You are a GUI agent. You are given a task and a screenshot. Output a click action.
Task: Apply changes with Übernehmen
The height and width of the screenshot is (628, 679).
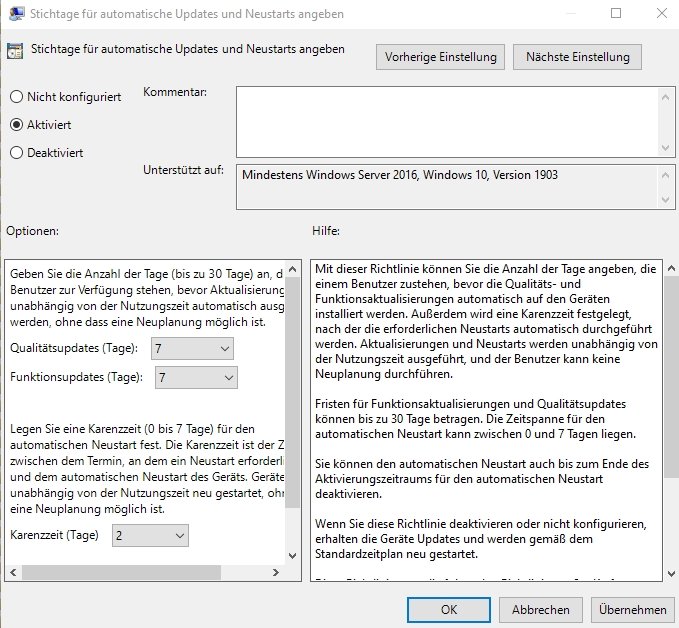pos(633,610)
